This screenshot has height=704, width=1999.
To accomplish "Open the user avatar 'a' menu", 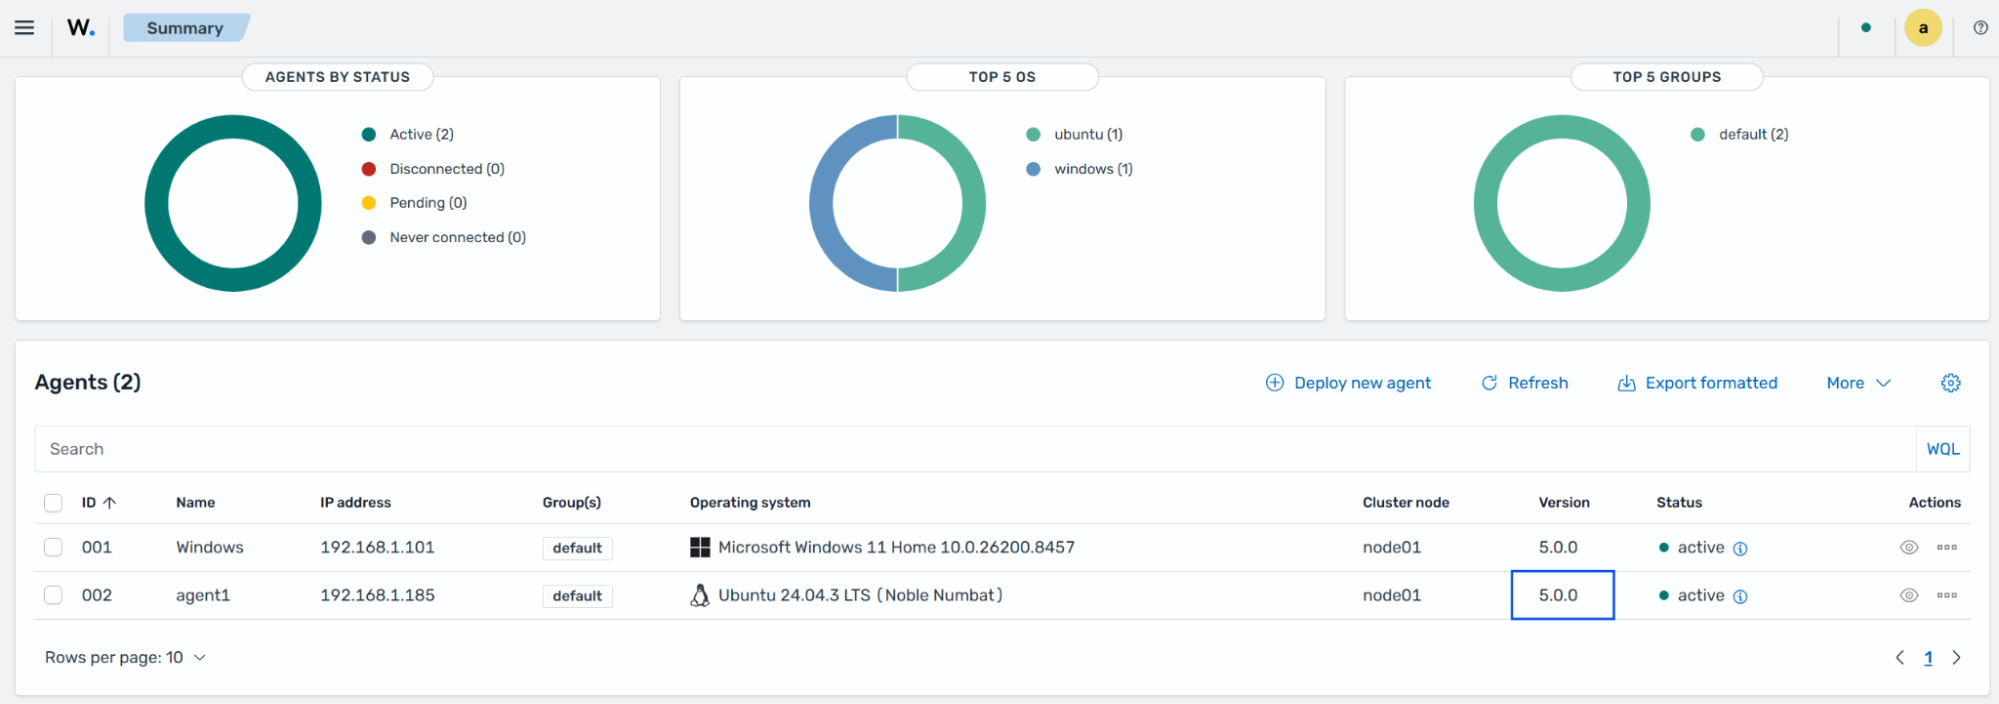I will click(1923, 28).
